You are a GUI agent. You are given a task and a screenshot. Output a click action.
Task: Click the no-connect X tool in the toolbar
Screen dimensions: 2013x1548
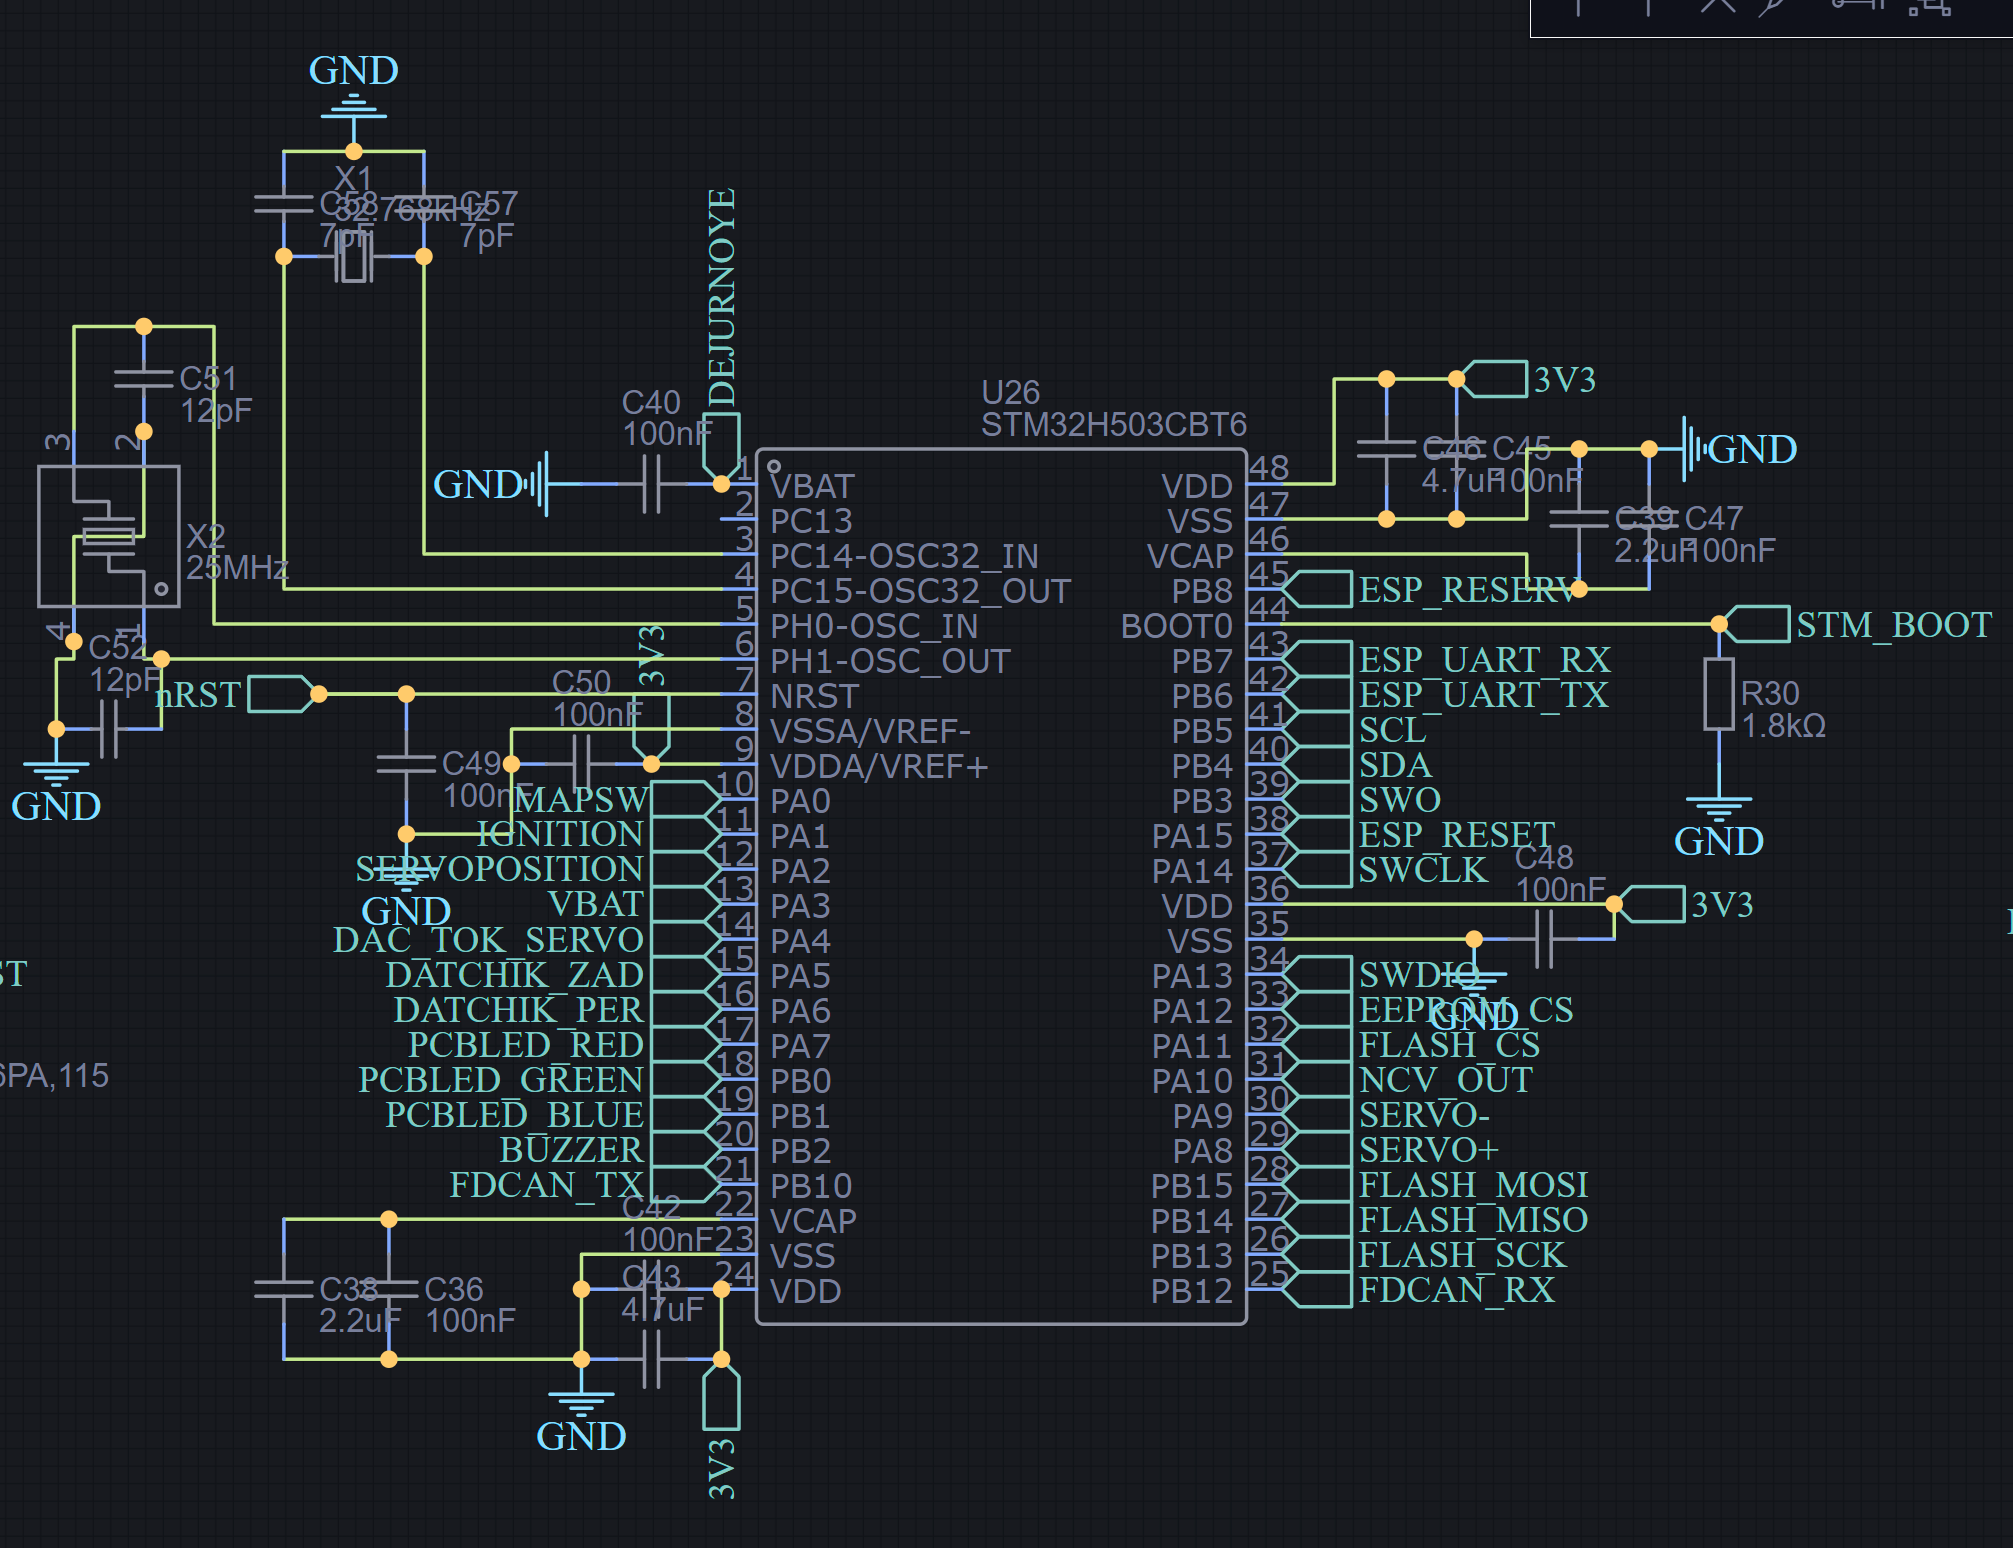coord(1718,5)
